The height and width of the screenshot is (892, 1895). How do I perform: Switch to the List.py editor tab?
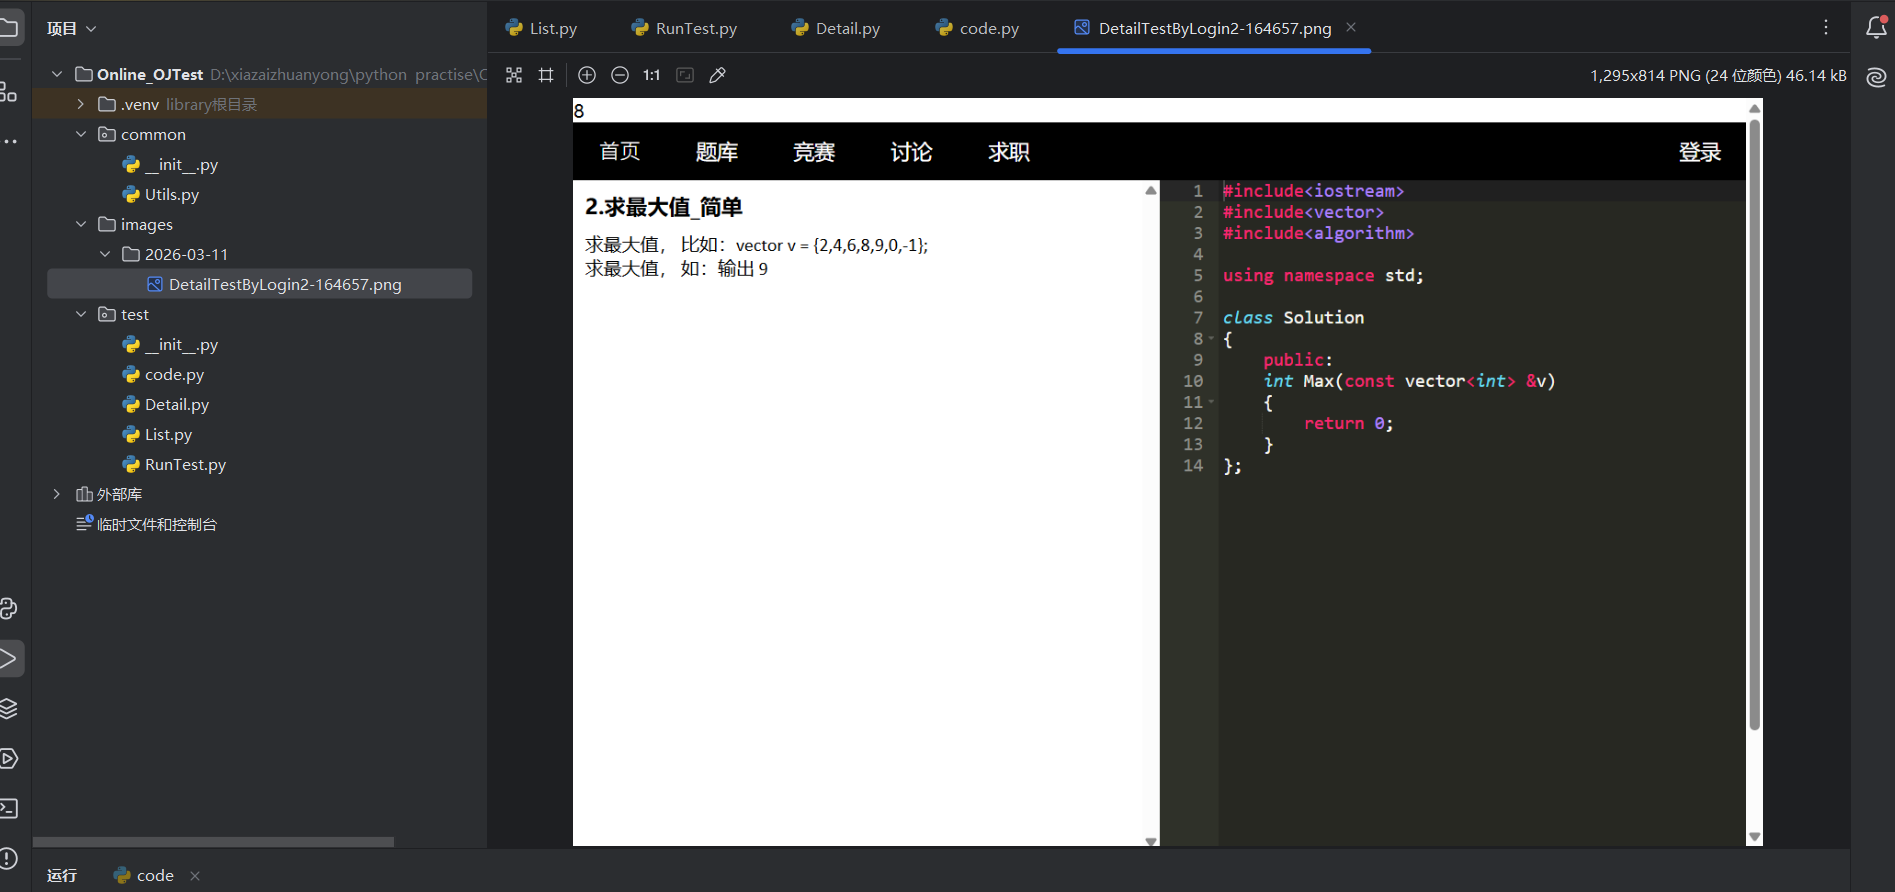coord(542,28)
